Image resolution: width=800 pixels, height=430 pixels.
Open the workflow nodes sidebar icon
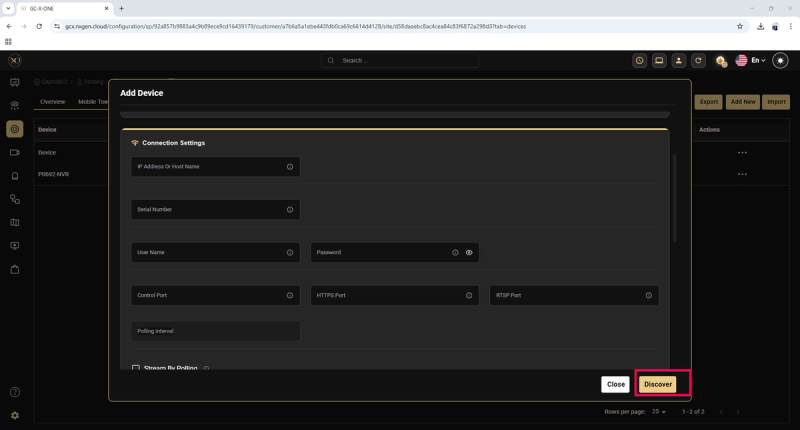tap(15, 199)
